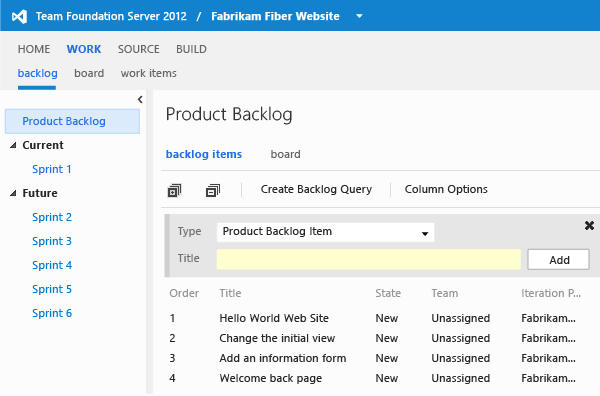Click the Title column header in the grid
Screen dimensions: 600x396
pos(230,293)
